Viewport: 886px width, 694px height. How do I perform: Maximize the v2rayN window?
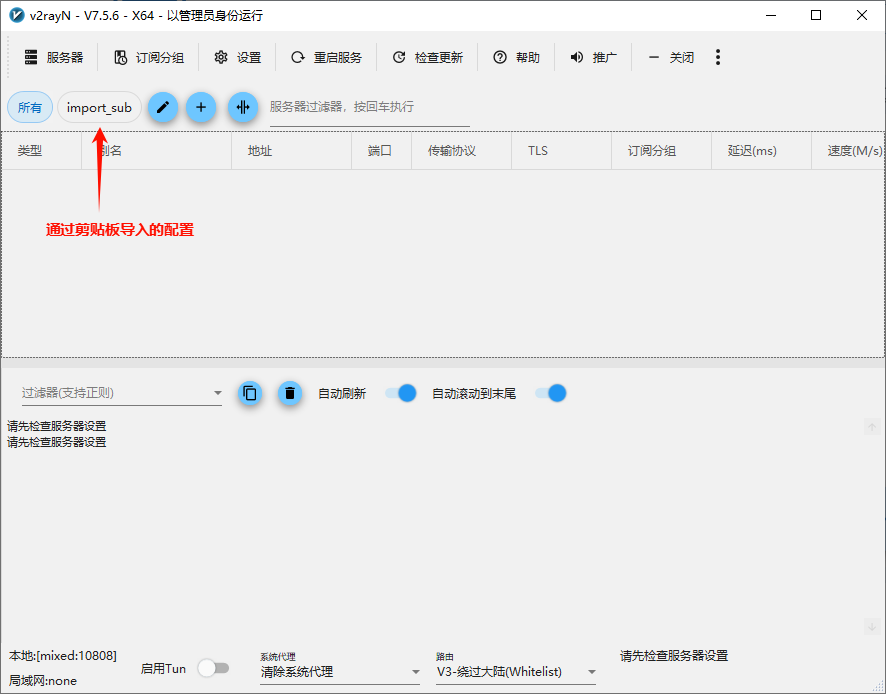click(816, 15)
